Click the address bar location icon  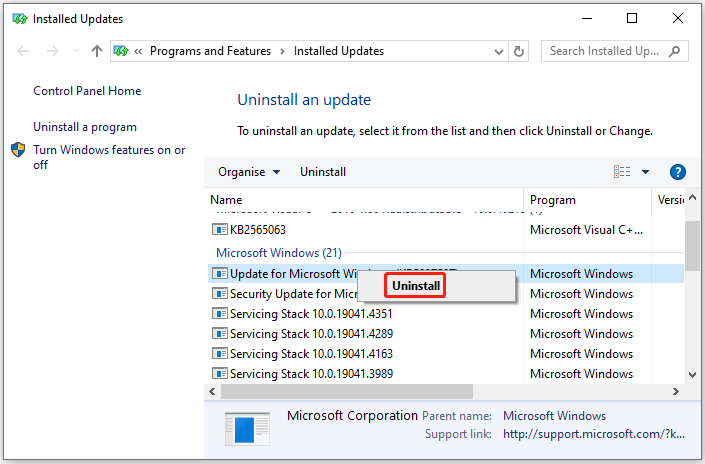pos(121,51)
